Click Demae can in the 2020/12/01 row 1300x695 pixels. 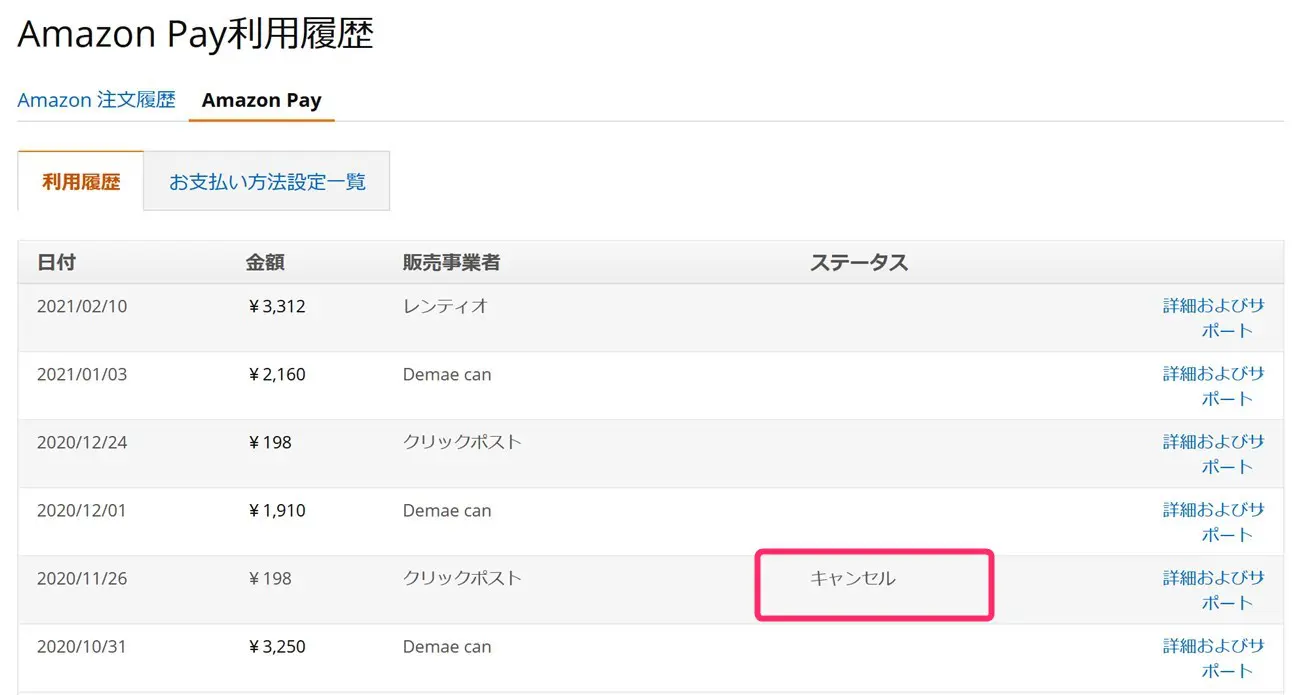coord(447,511)
